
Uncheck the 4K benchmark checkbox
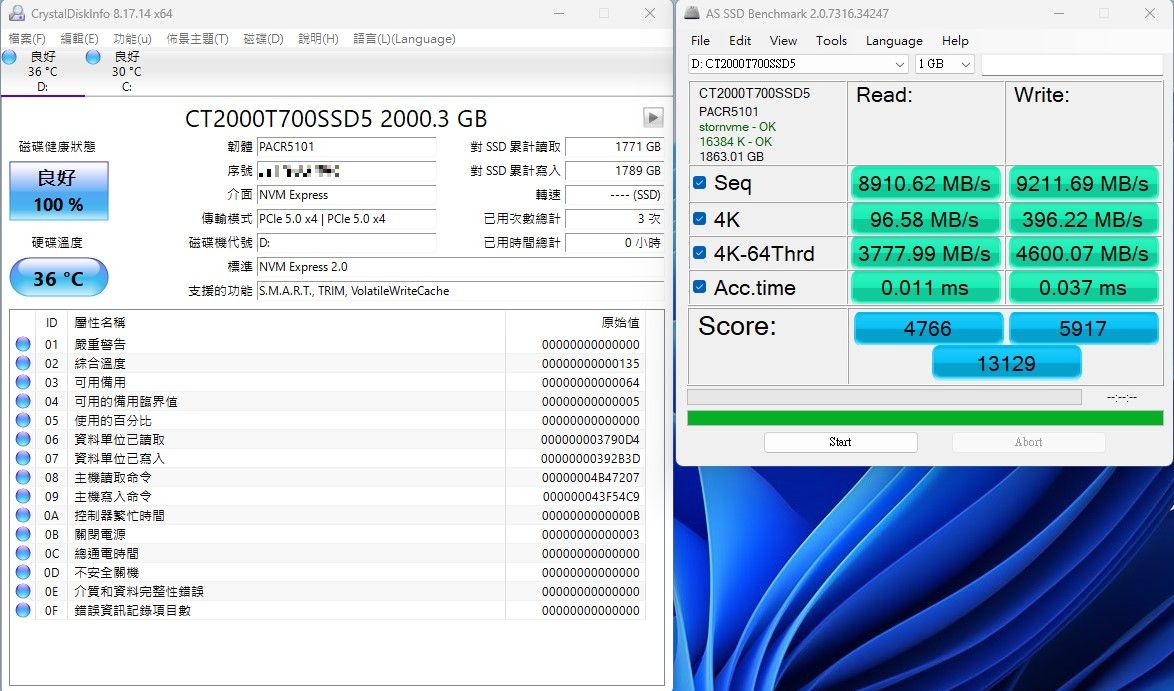[x=699, y=219]
